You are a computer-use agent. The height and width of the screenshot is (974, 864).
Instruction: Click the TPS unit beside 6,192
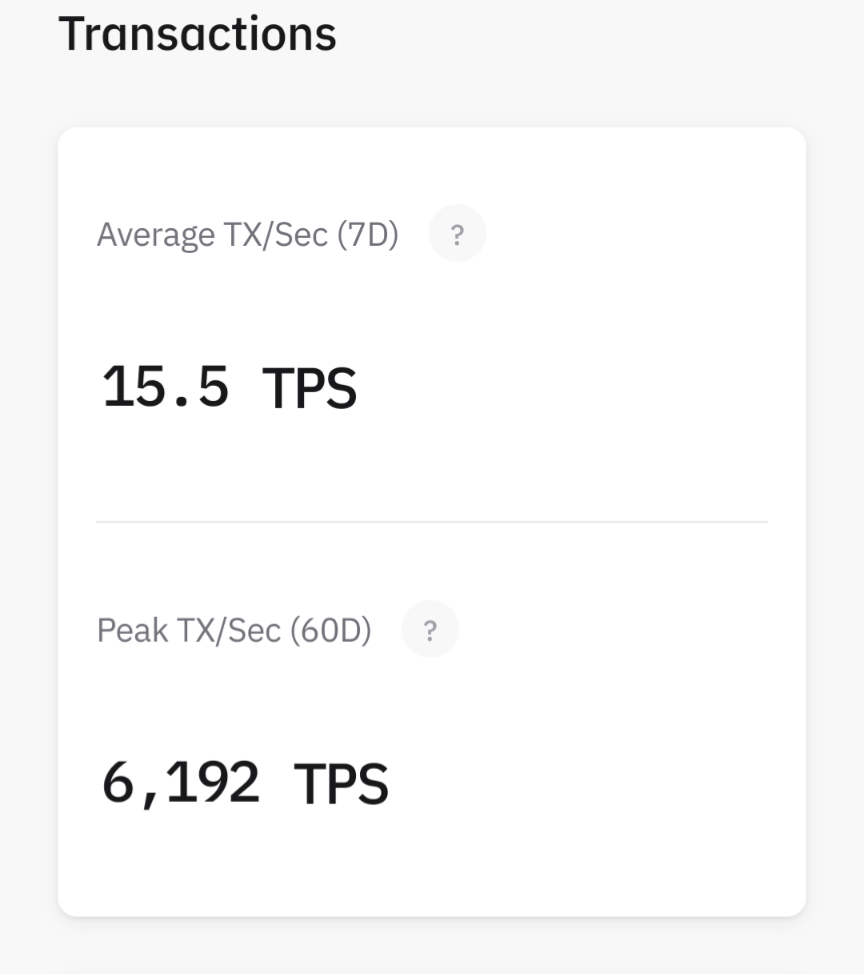[341, 783]
